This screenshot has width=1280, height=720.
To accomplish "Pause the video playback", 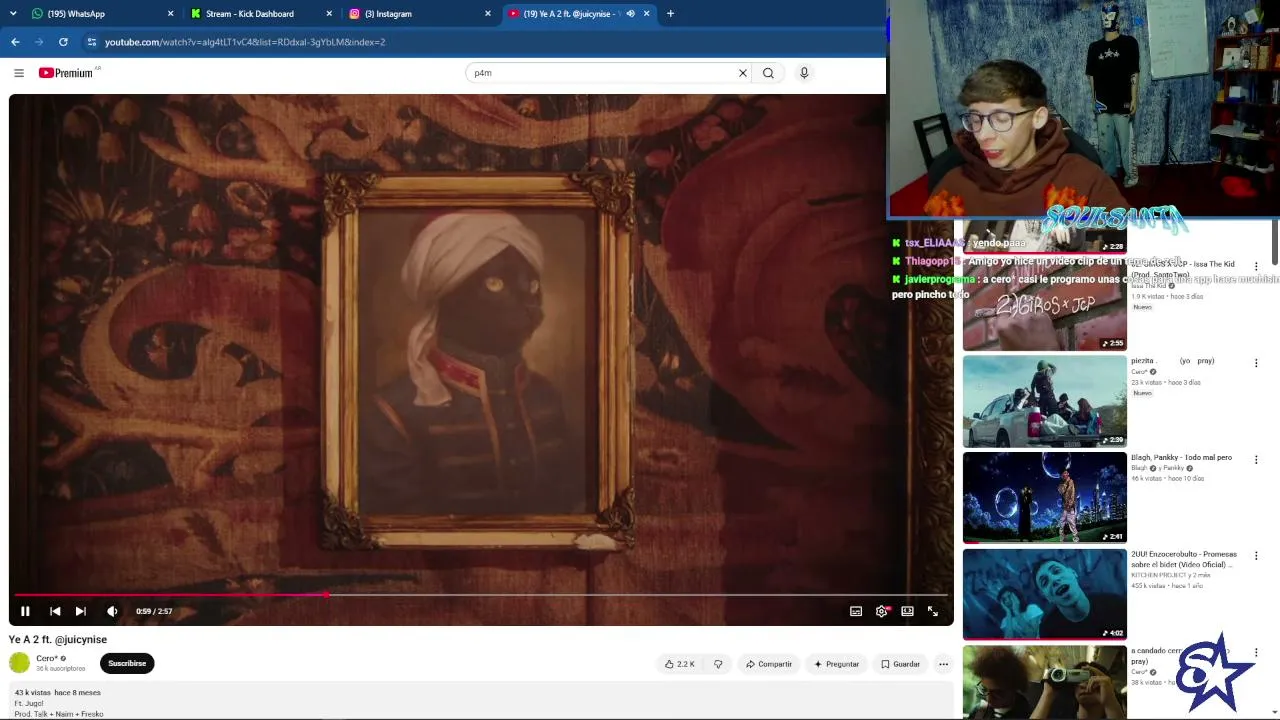I will [x=25, y=611].
